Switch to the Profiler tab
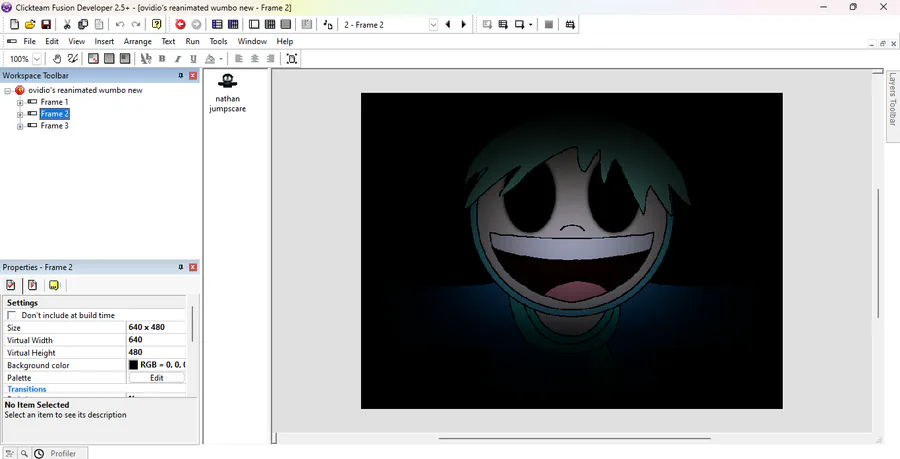This screenshot has height=459, width=900. coord(60,453)
